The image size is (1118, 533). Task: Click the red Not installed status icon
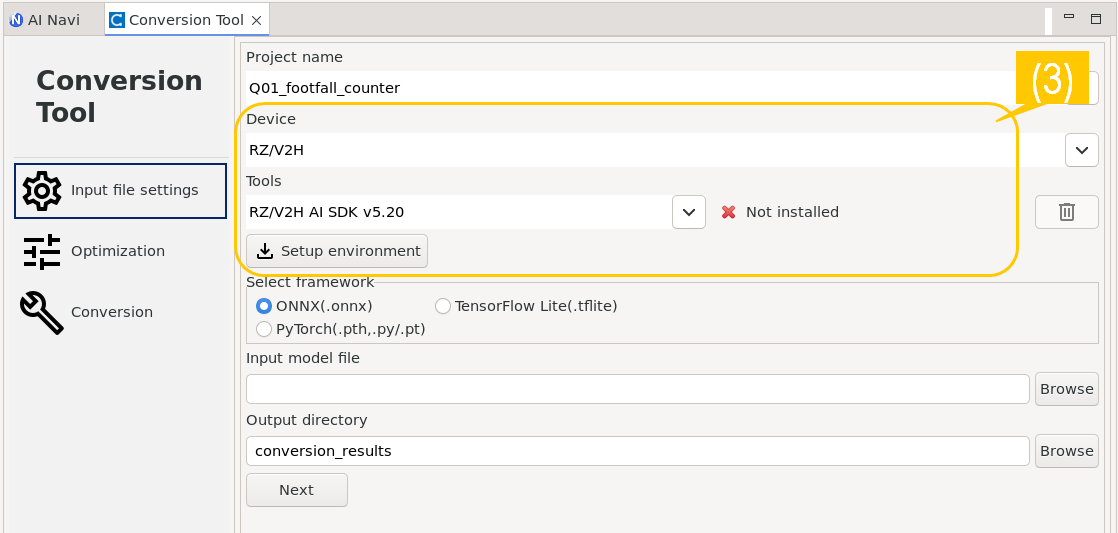tap(729, 212)
